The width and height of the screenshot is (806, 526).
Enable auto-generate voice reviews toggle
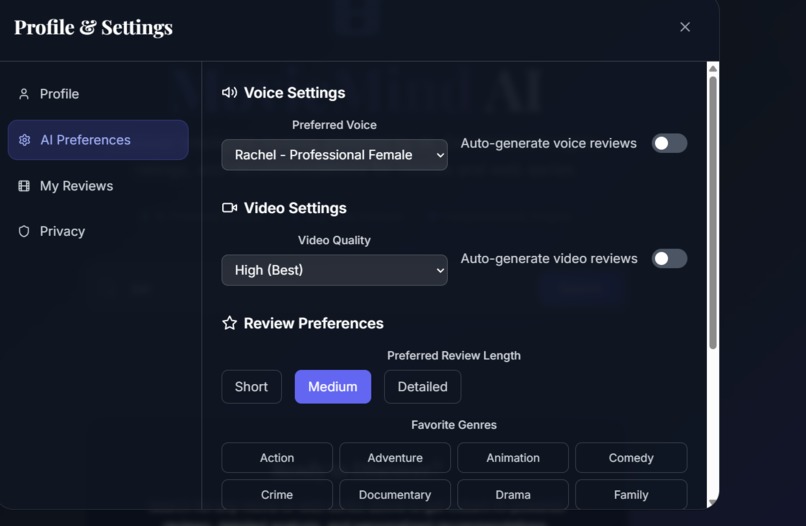point(669,143)
